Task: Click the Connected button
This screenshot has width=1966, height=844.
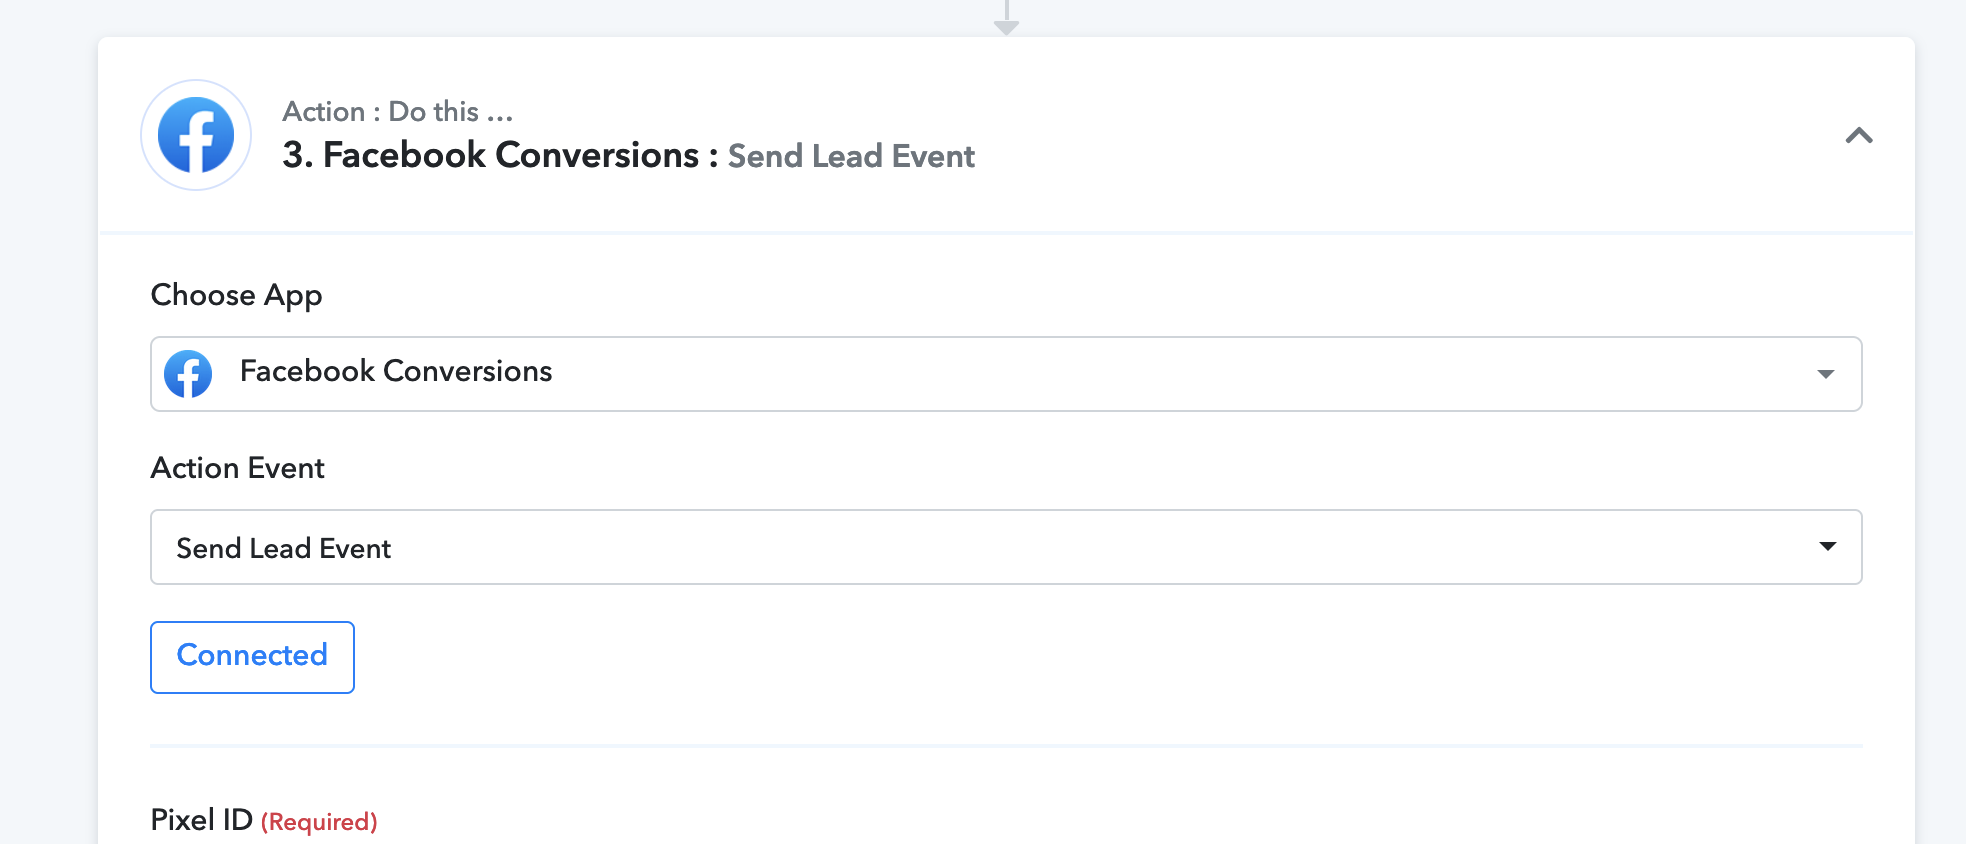Action: click(x=252, y=657)
